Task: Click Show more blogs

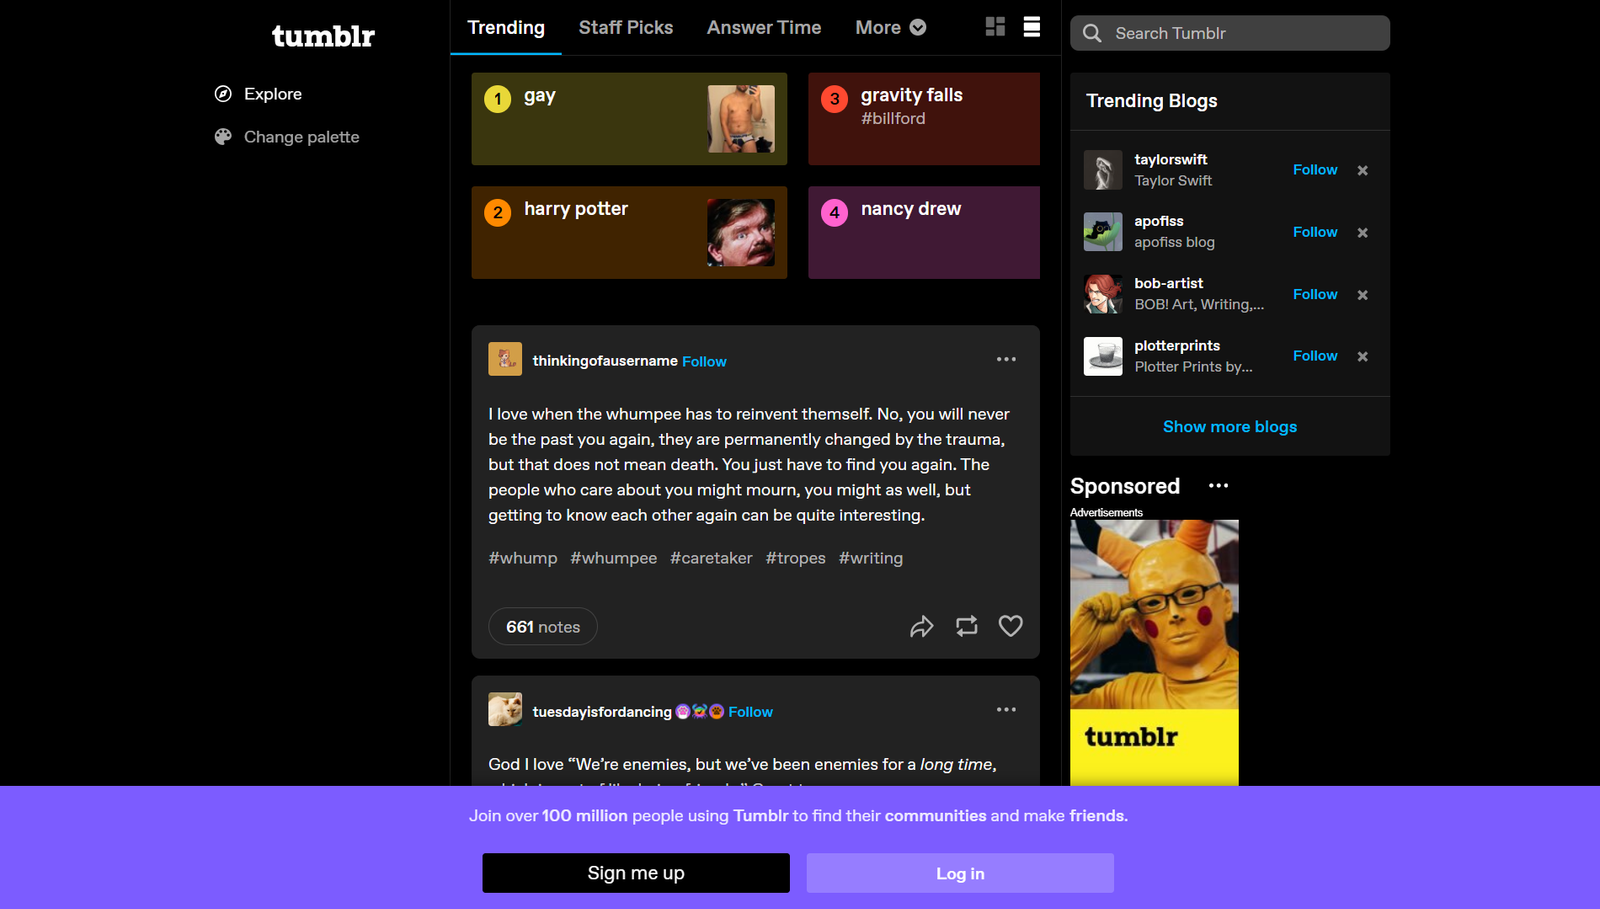Action: (x=1230, y=427)
